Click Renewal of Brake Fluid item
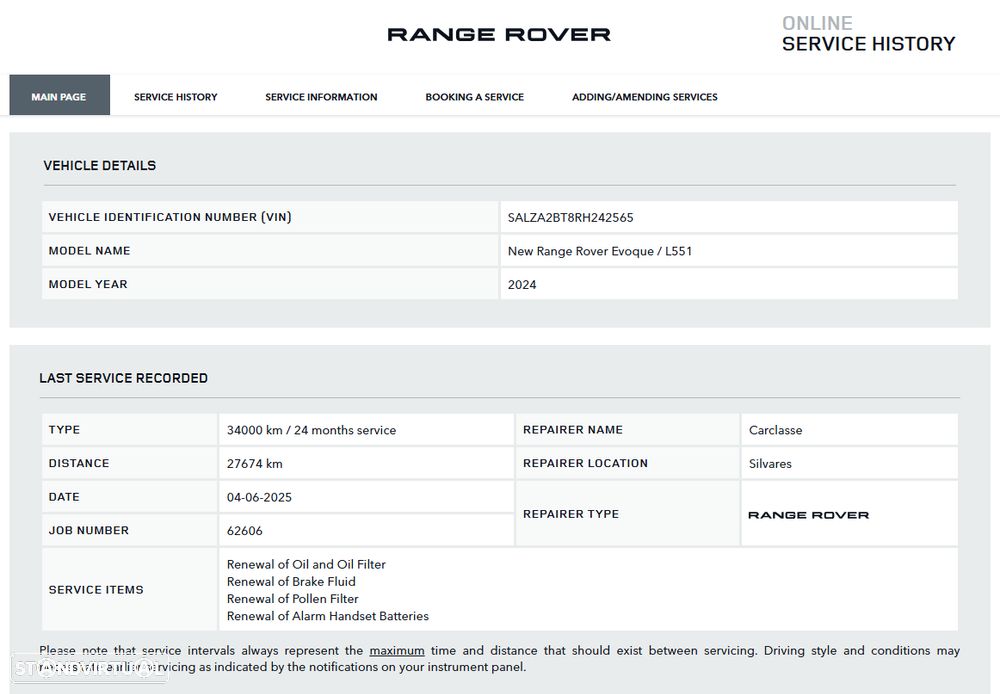 (291, 582)
